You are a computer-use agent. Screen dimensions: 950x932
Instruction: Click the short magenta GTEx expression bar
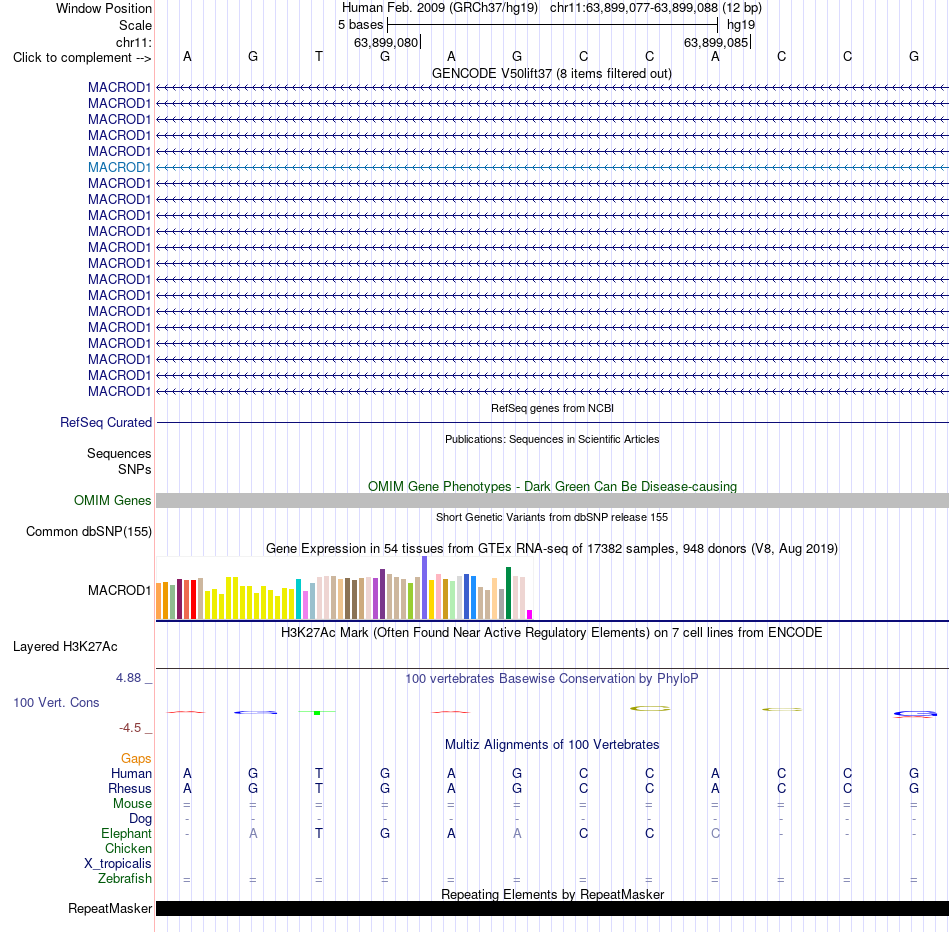pyautogui.click(x=530, y=614)
